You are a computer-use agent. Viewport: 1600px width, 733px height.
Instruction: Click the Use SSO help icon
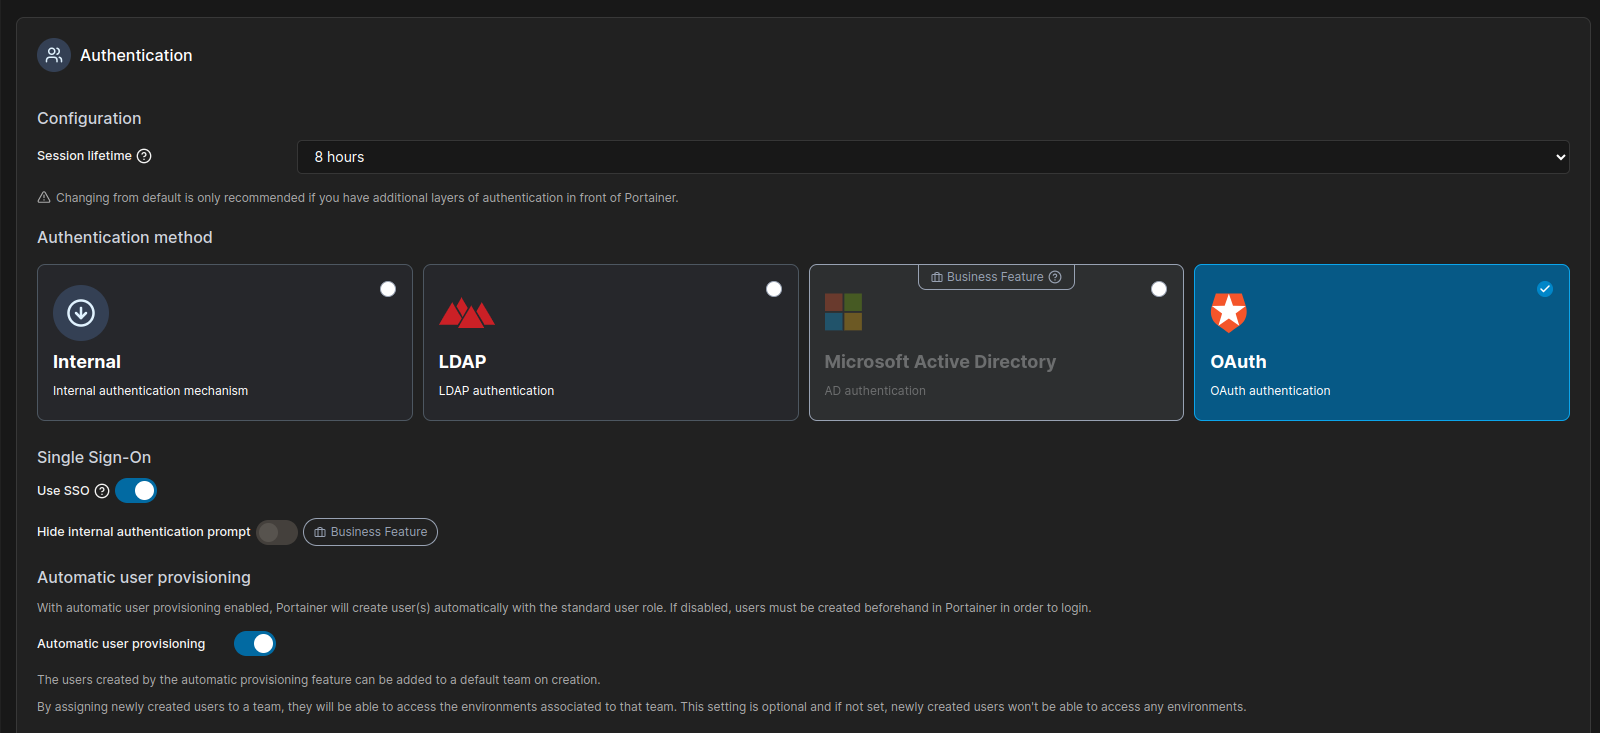pyautogui.click(x=102, y=491)
